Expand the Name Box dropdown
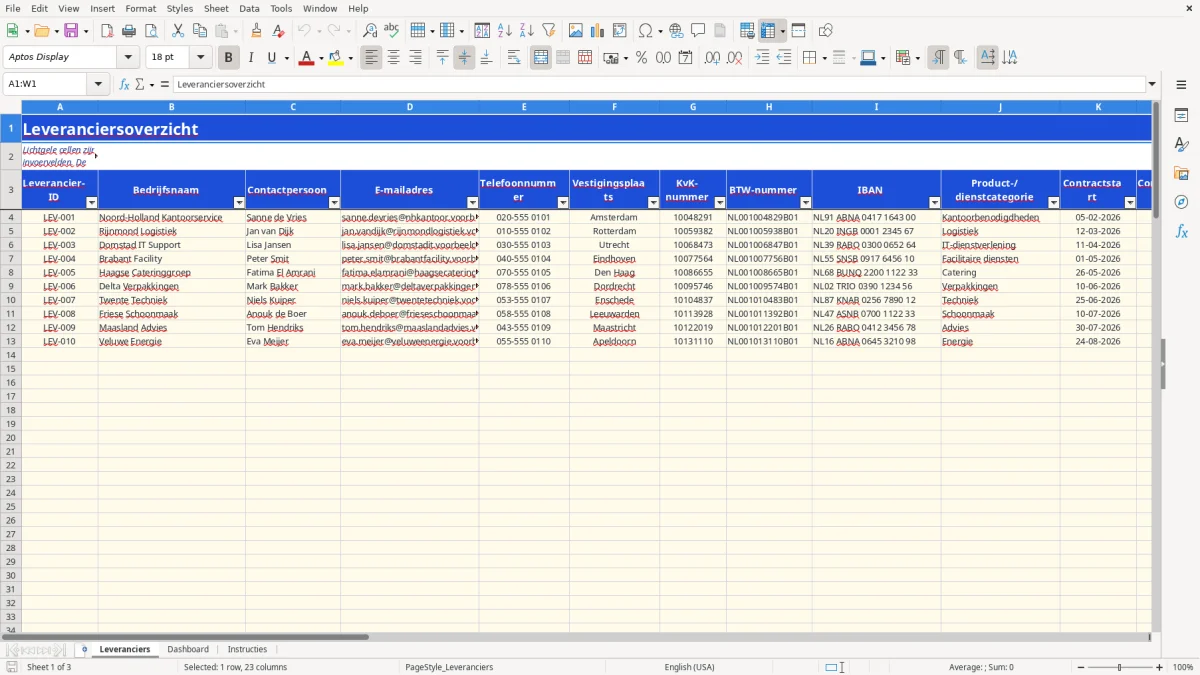Image resolution: width=1200 pixels, height=675 pixels. pos(98,85)
